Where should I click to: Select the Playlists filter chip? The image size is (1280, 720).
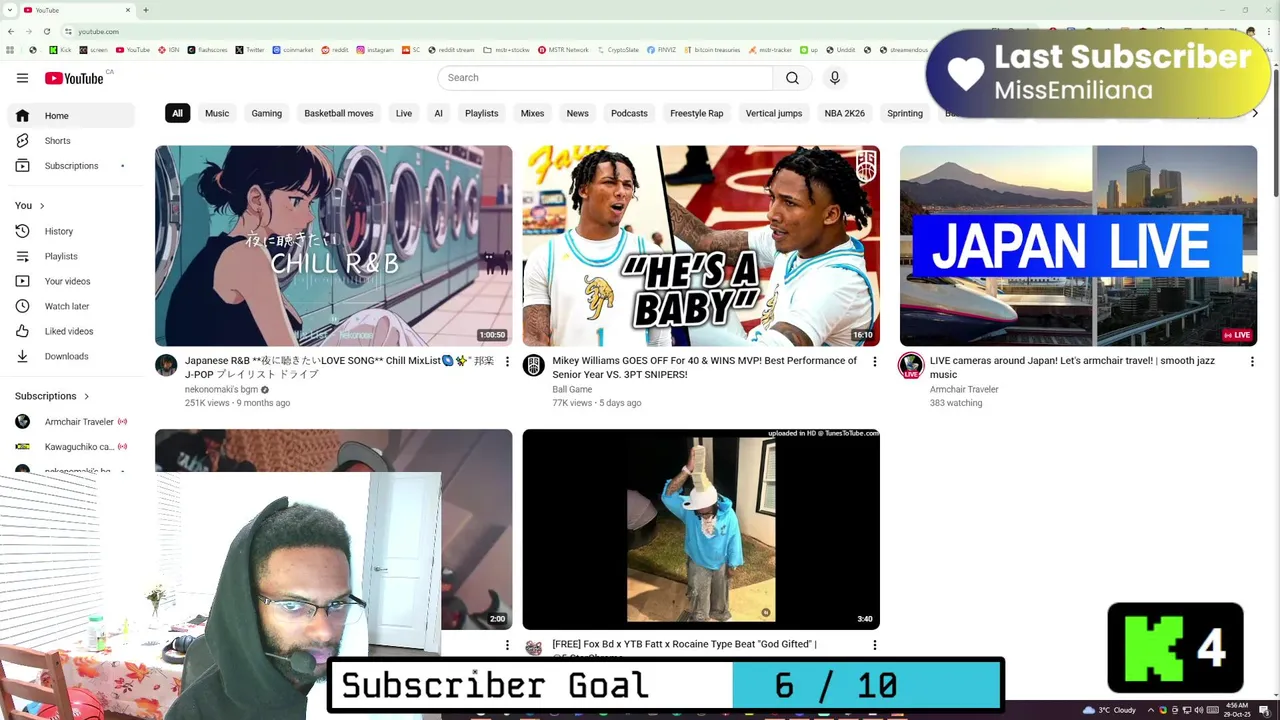coord(481,113)
